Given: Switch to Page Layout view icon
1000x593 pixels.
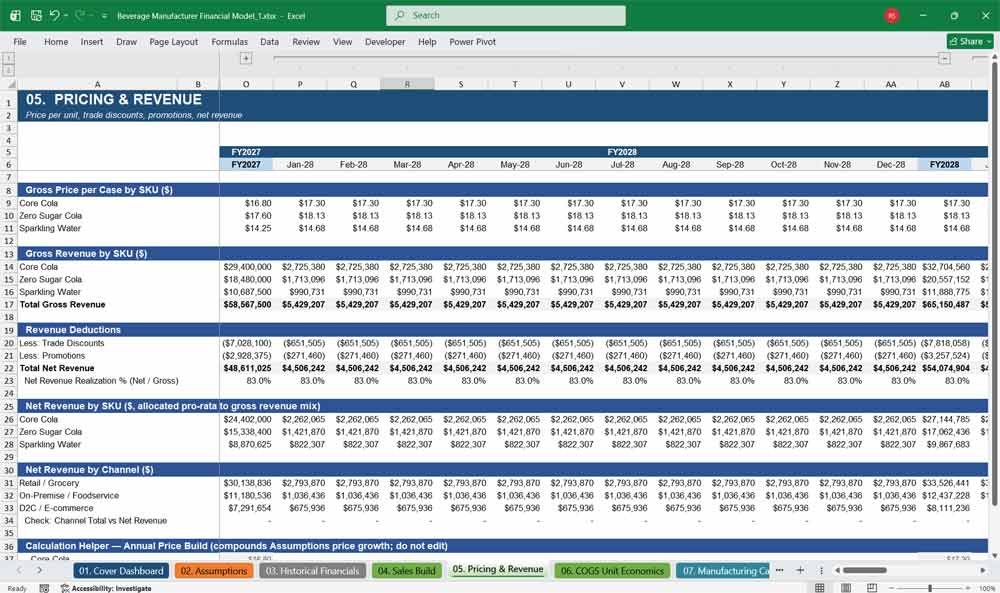Looking at the screenshot, I should [846, 587].
